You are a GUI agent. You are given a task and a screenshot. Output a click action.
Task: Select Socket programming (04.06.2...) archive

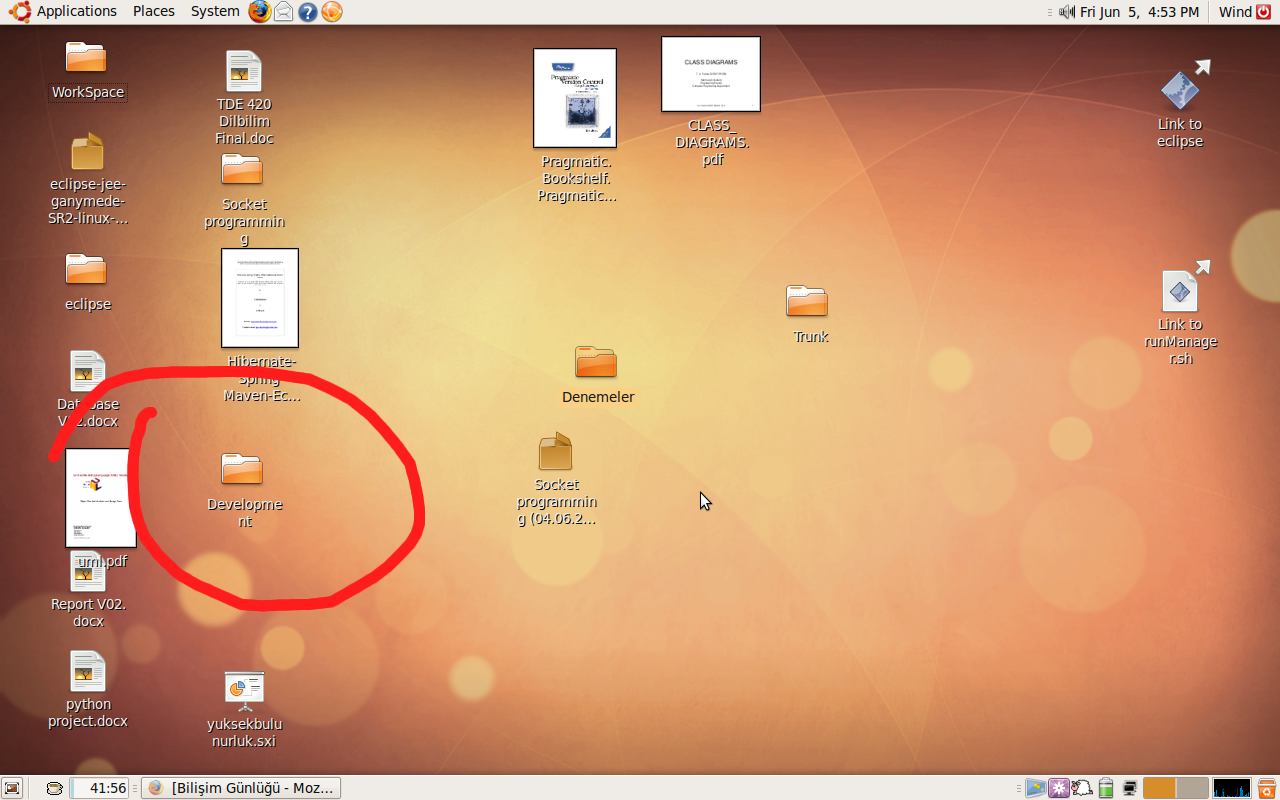pos(555,452)
